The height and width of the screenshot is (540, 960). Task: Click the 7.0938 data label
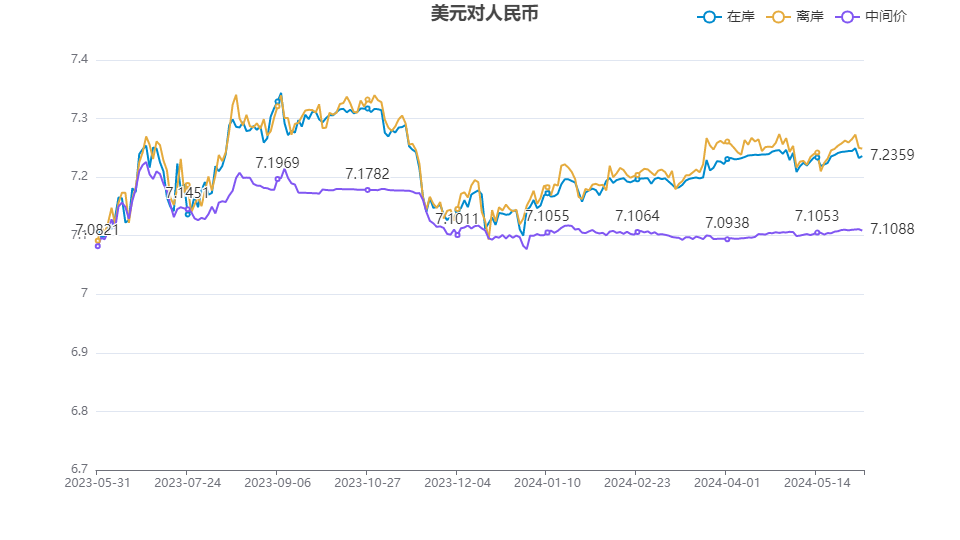click(727, 223)
